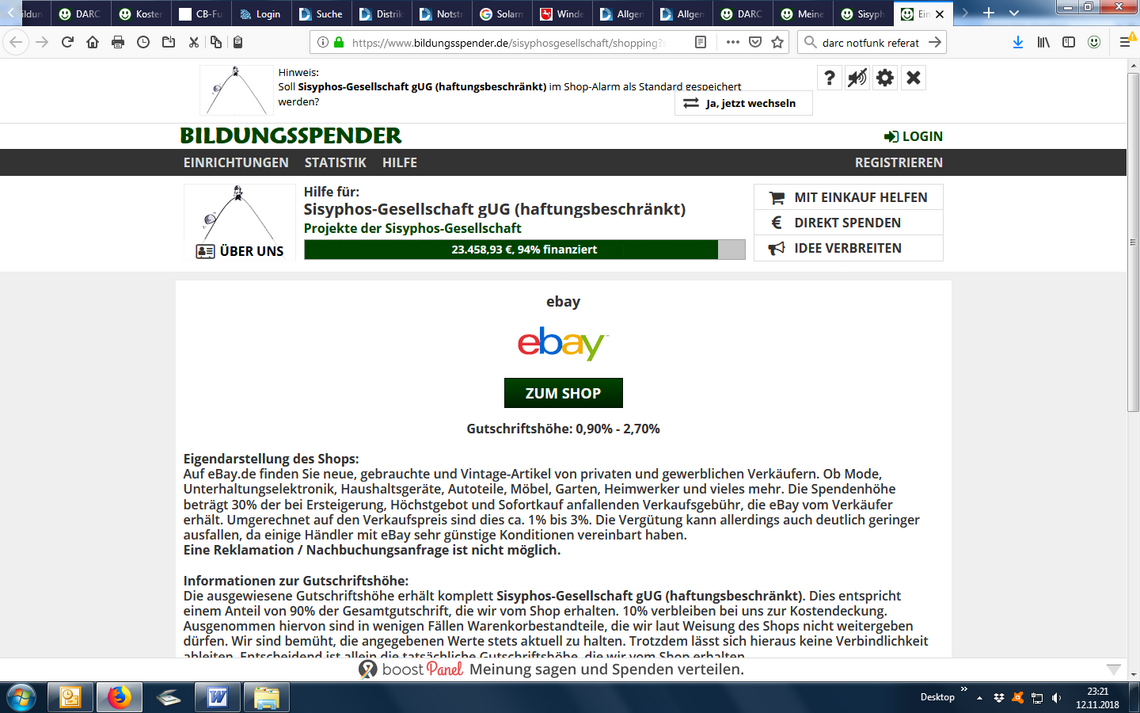
Task: Close the Shop-Alarm notification bar
Action: (913, 78)
